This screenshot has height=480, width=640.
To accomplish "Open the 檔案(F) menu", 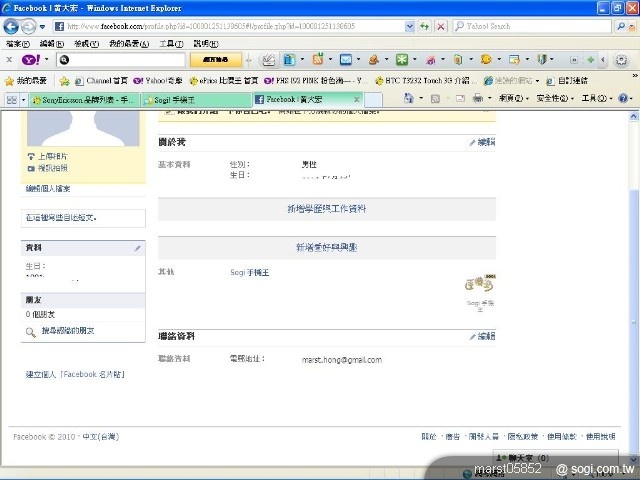I will [x=18, y=44].
